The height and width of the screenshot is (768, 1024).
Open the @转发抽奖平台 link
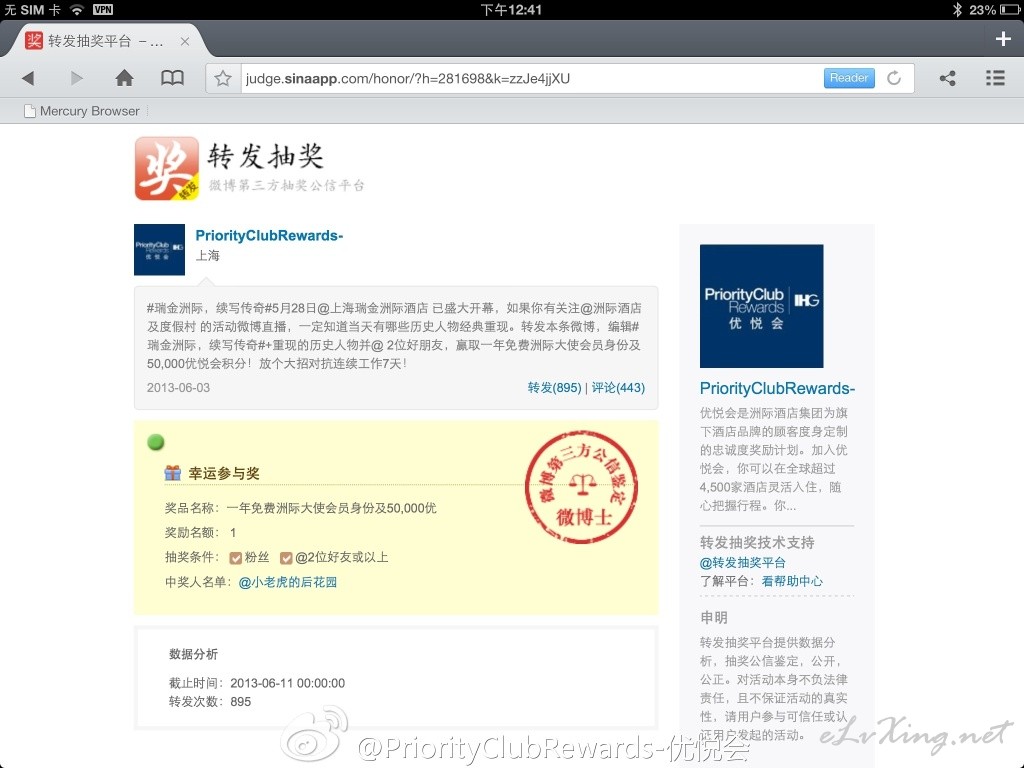743,562
